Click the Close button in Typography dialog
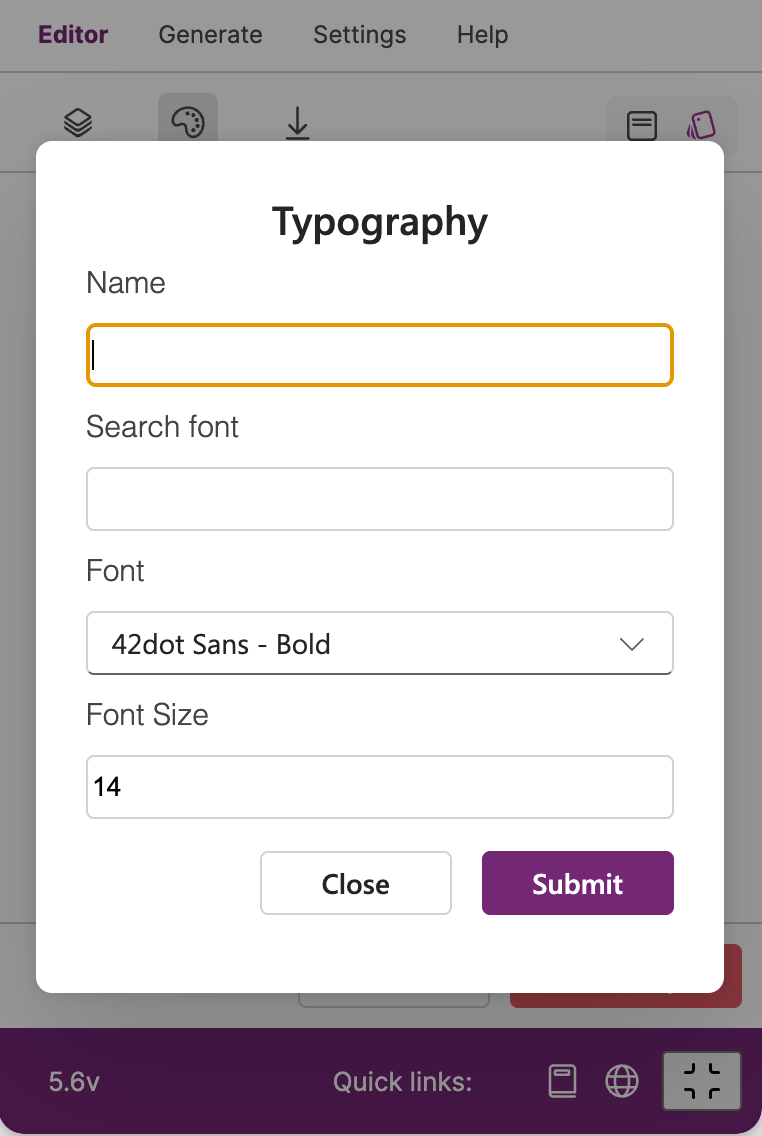Image resolution: width=762 pixels, height=1136 pixels. click(356, 883)
